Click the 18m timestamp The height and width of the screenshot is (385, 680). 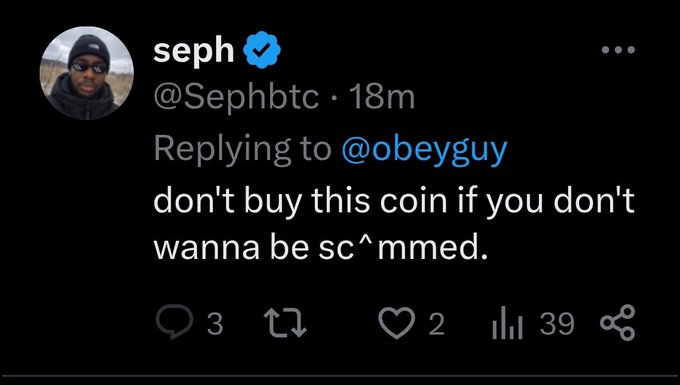[382, 98]
